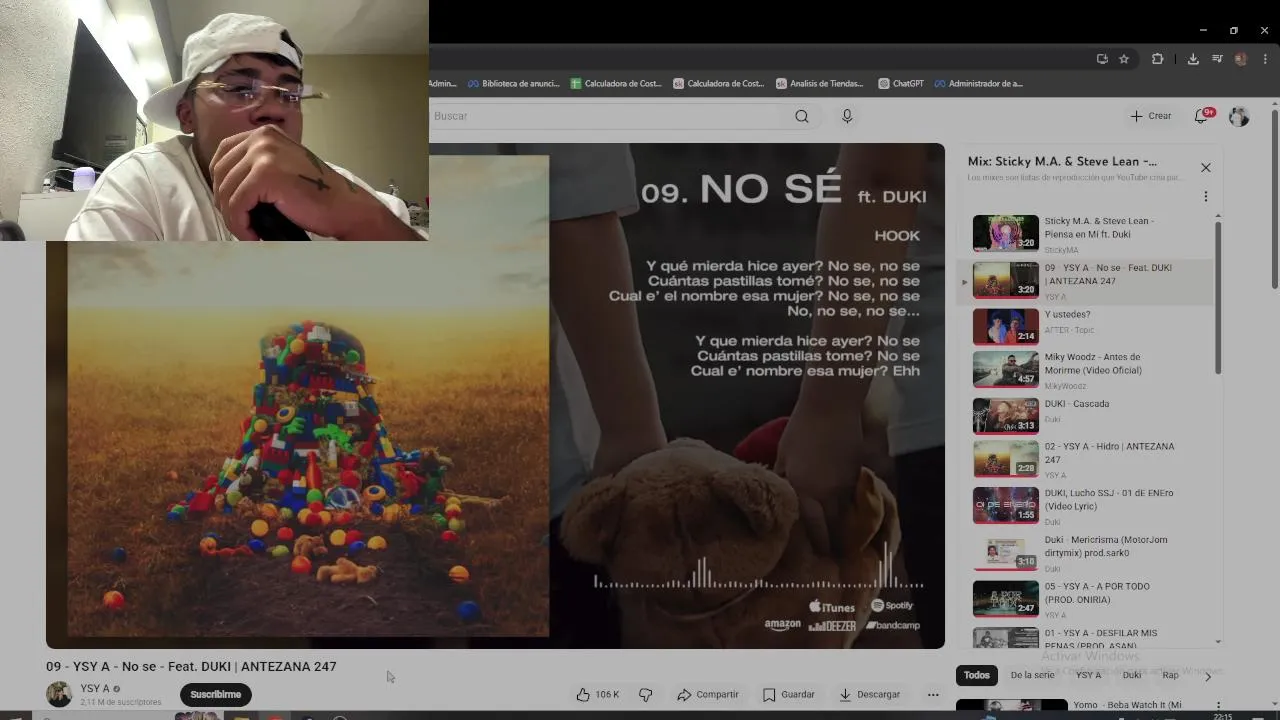Select the Duki chip

pyautogui.click(x=1132, y=675)
